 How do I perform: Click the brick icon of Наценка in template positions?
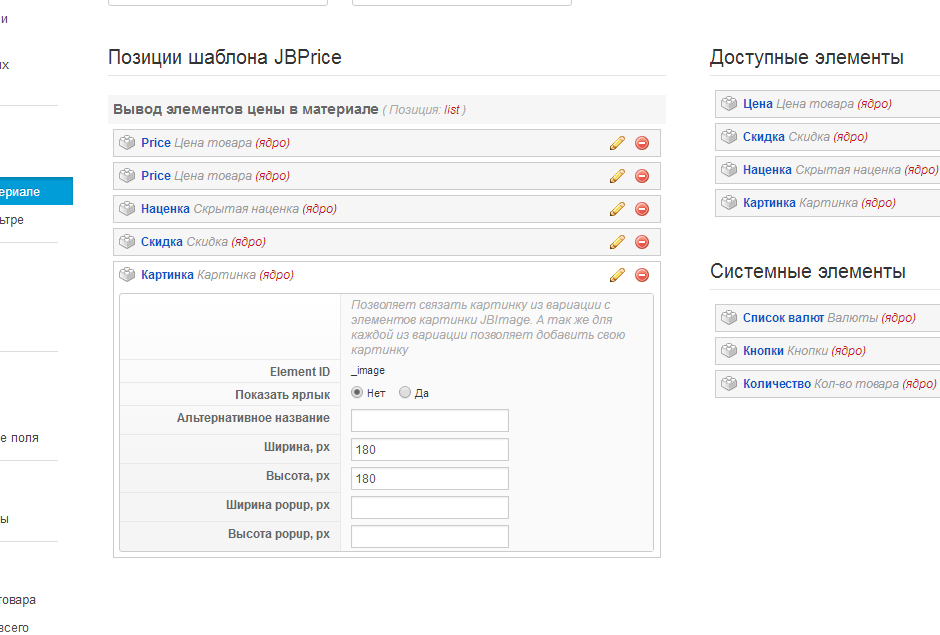pos(127,208)
